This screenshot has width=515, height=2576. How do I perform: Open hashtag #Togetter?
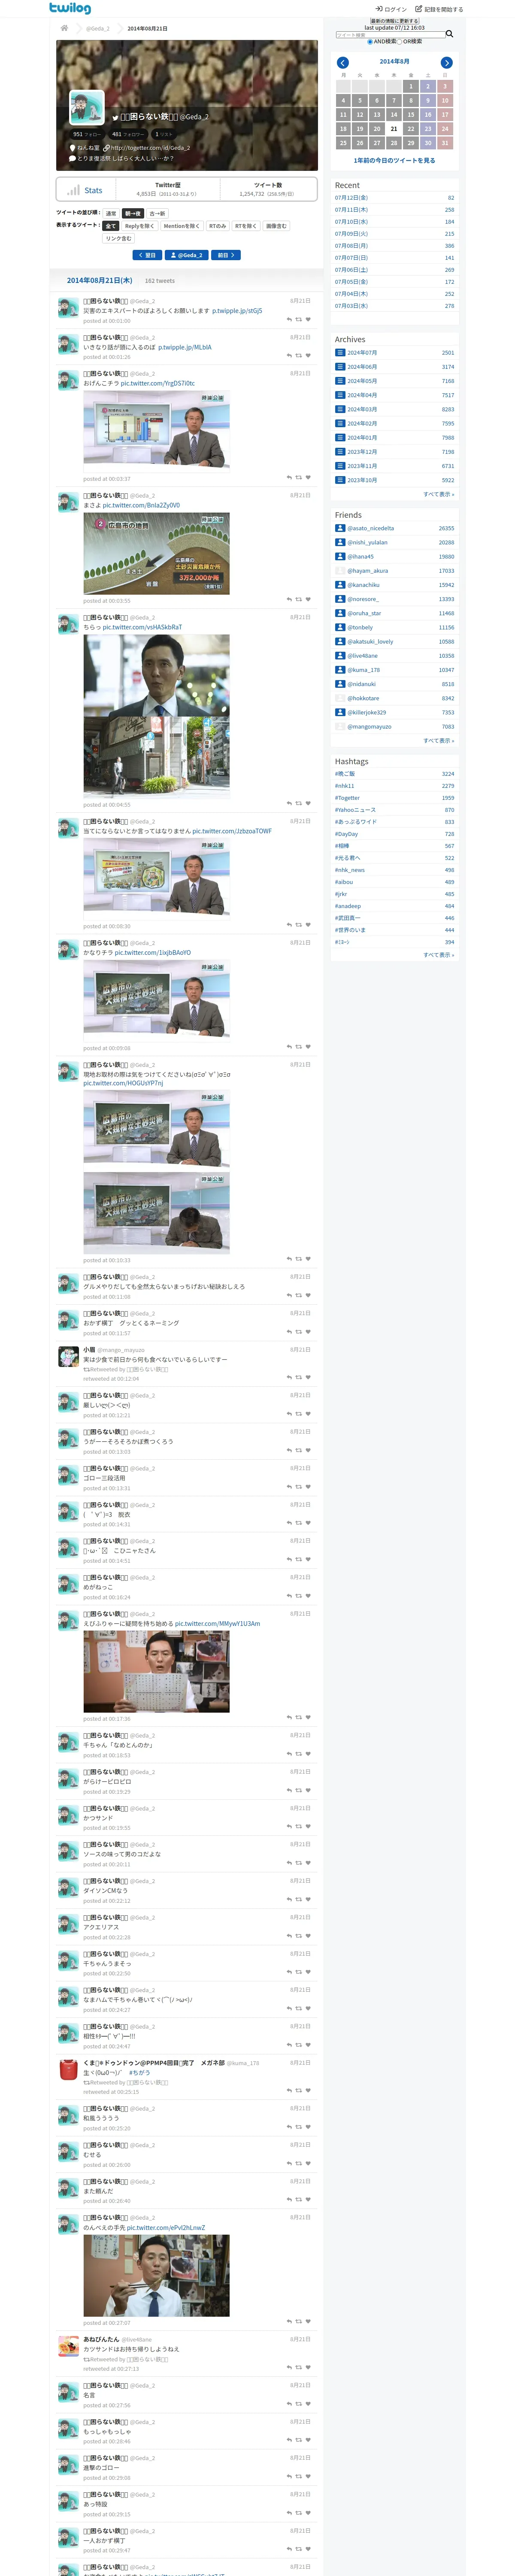click(x=347, y=798)
